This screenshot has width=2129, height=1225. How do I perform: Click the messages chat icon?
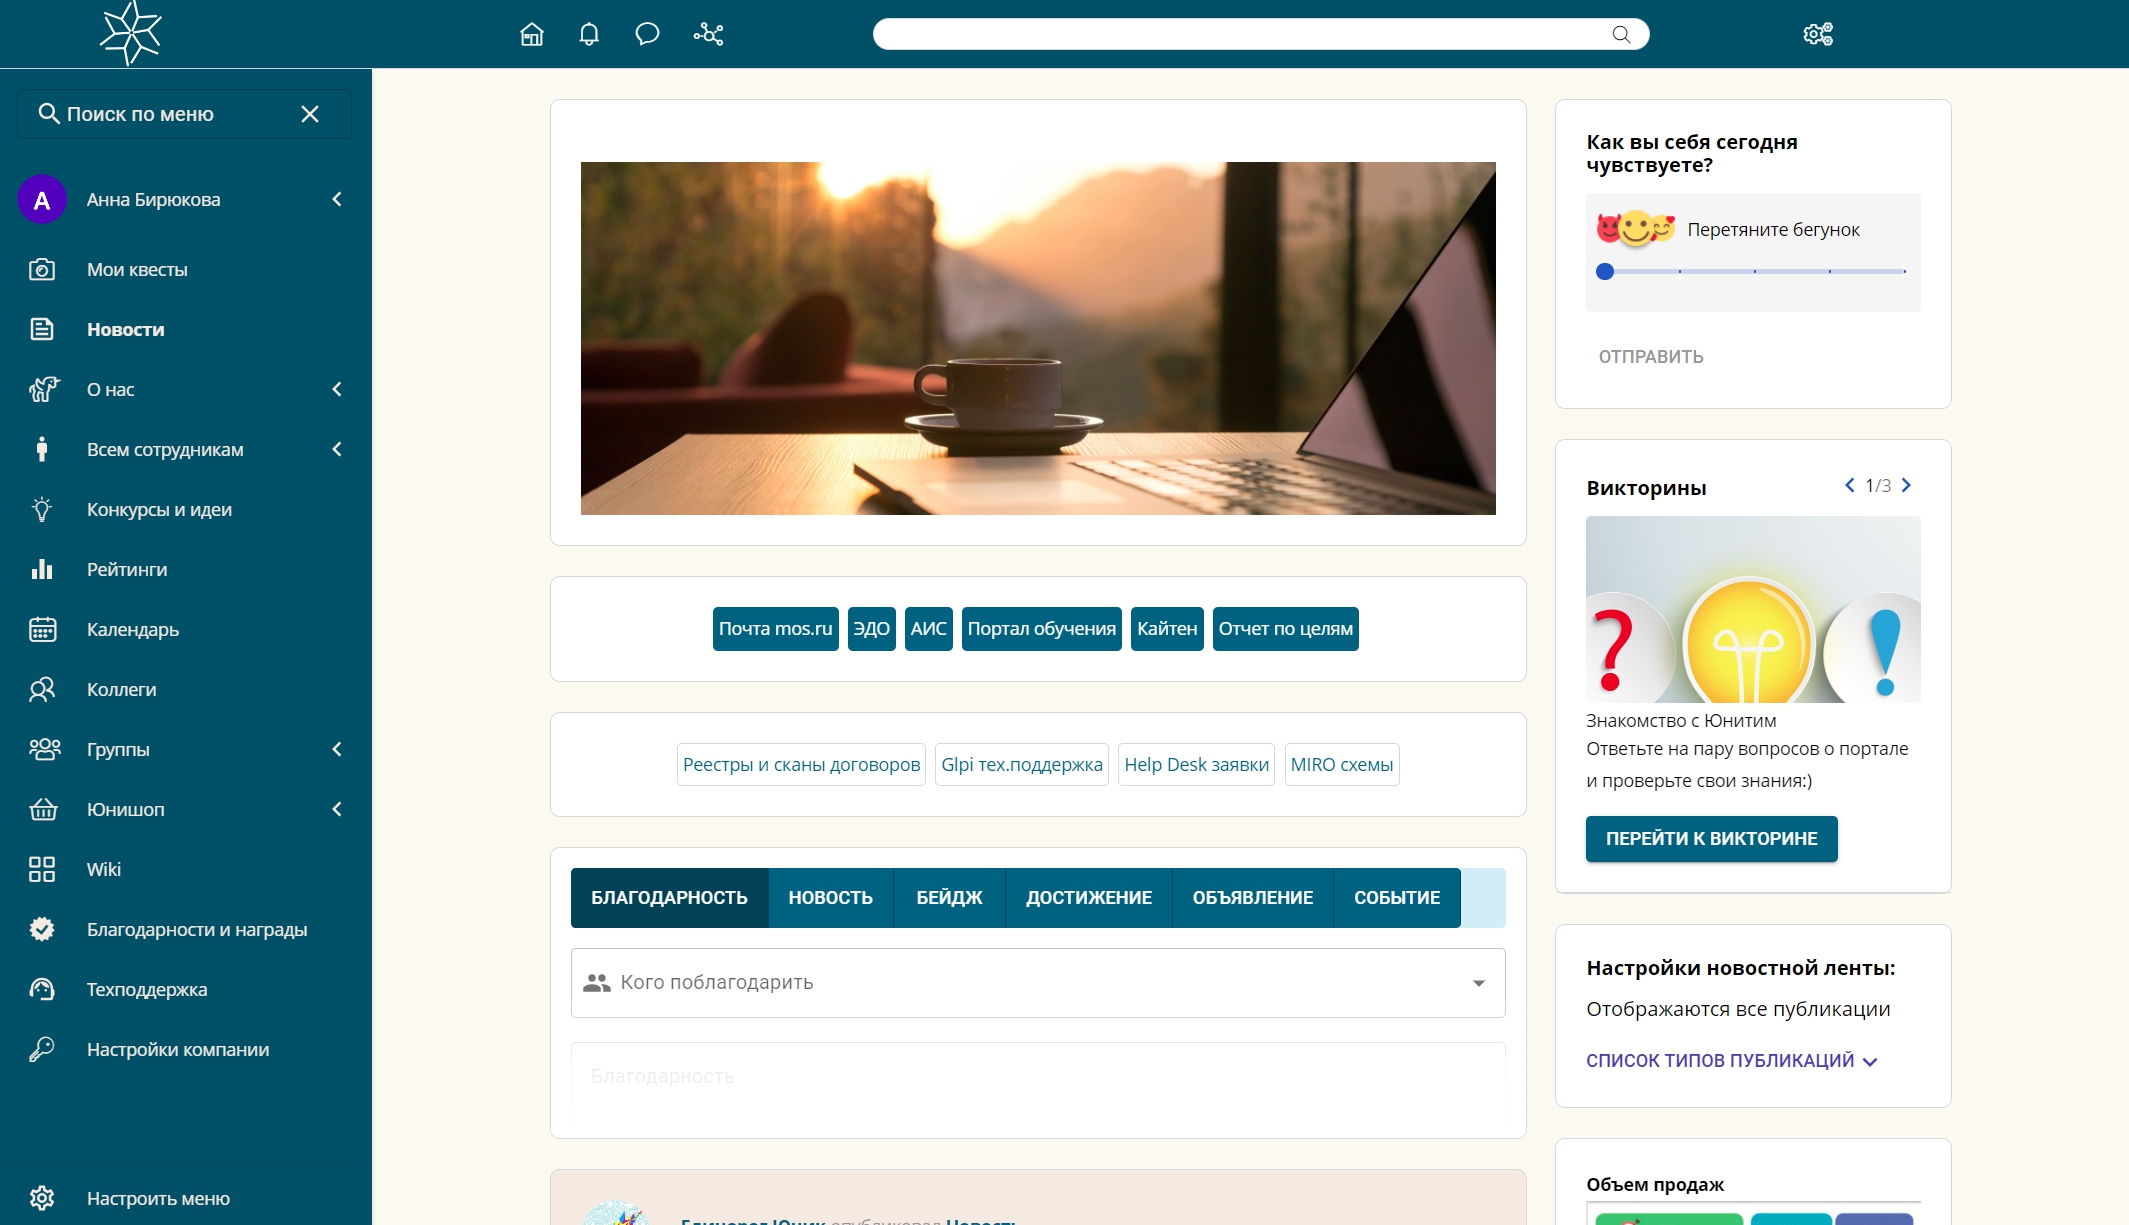[x=648, y=32]
